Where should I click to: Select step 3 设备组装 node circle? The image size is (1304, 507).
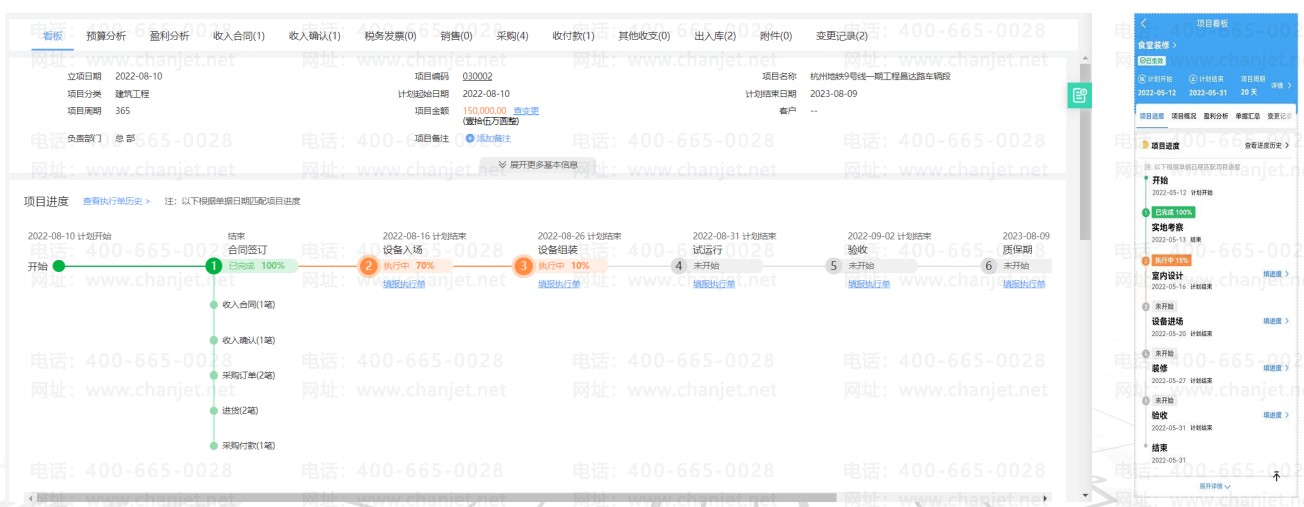coord(523,266)
